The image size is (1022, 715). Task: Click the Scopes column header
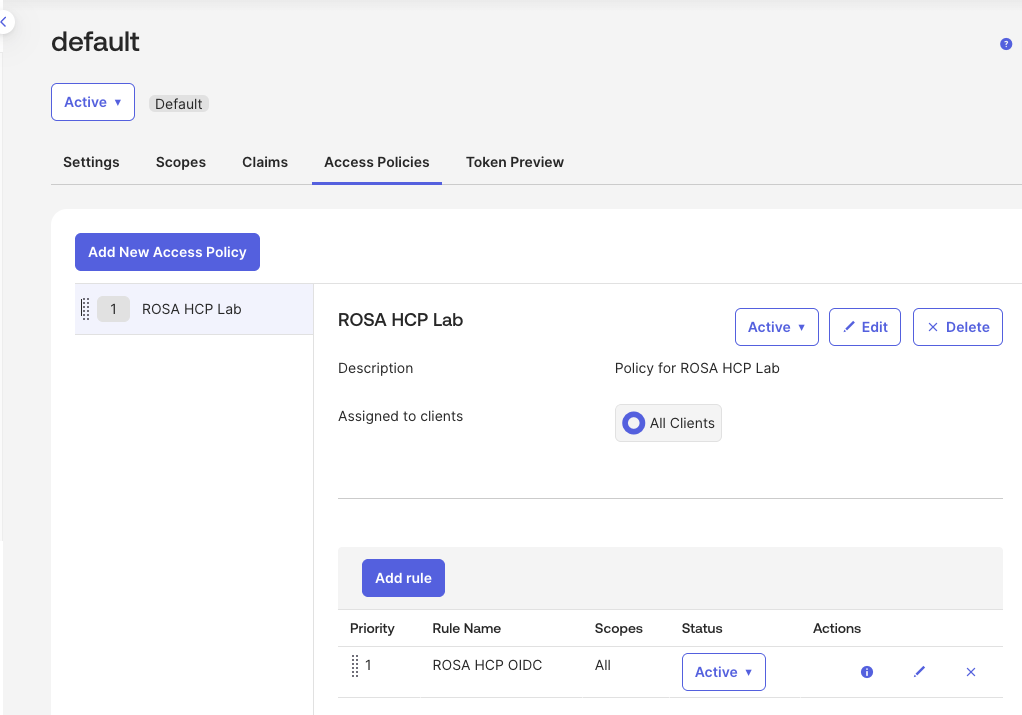[x=619, y=628]
